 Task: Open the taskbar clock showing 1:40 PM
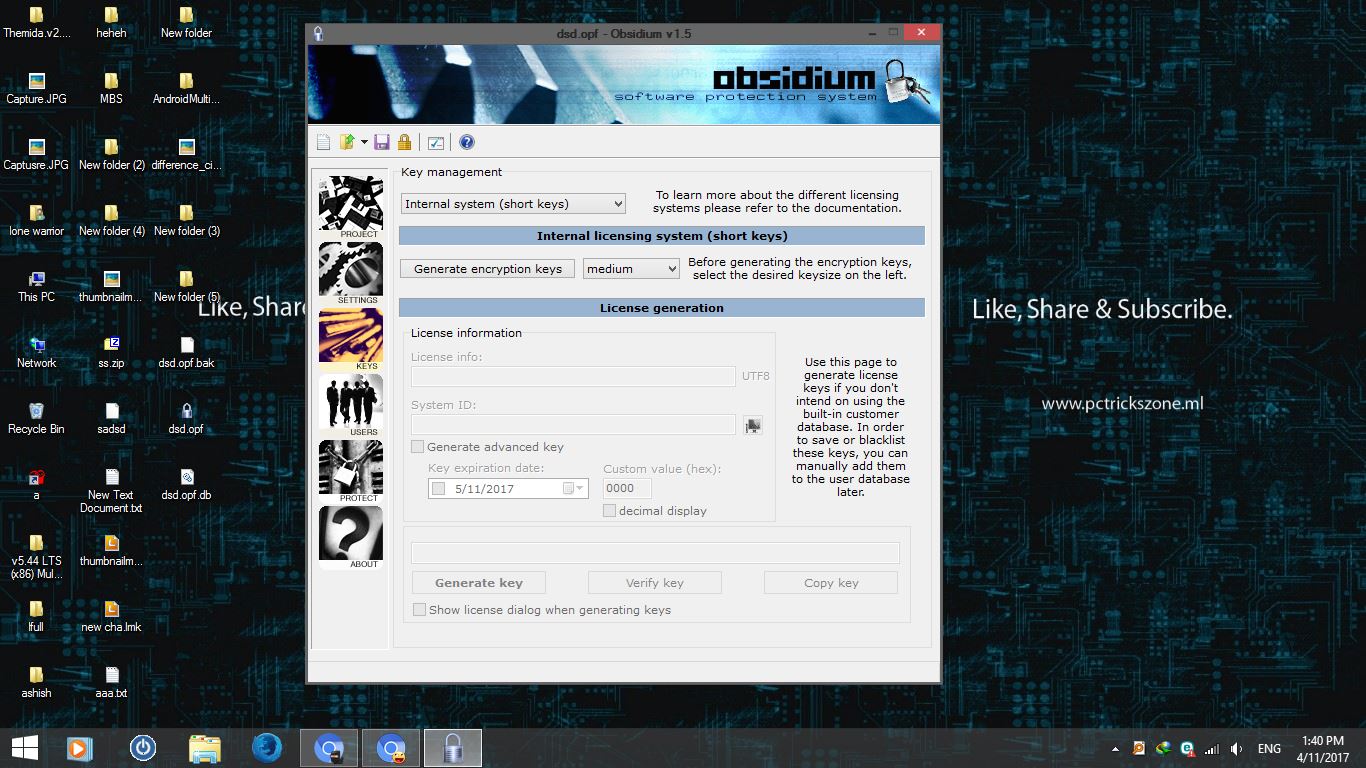coord(1323,748)
